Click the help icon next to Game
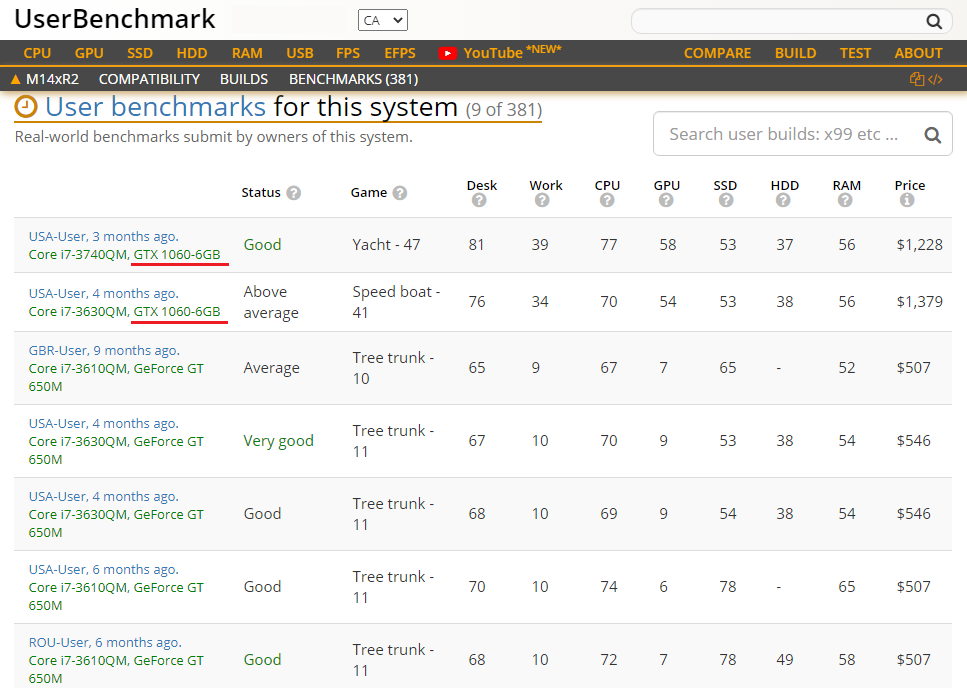The width and height of the screenshot is (967, 688). [400, 193]
